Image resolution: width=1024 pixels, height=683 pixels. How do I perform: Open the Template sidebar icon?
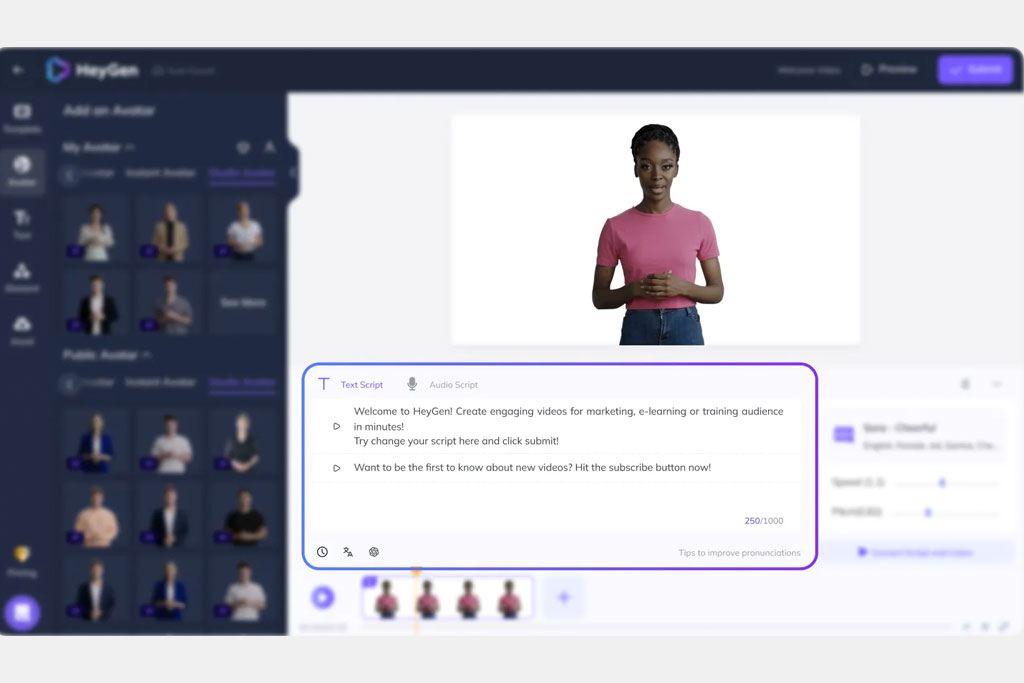tap(22, 118)
